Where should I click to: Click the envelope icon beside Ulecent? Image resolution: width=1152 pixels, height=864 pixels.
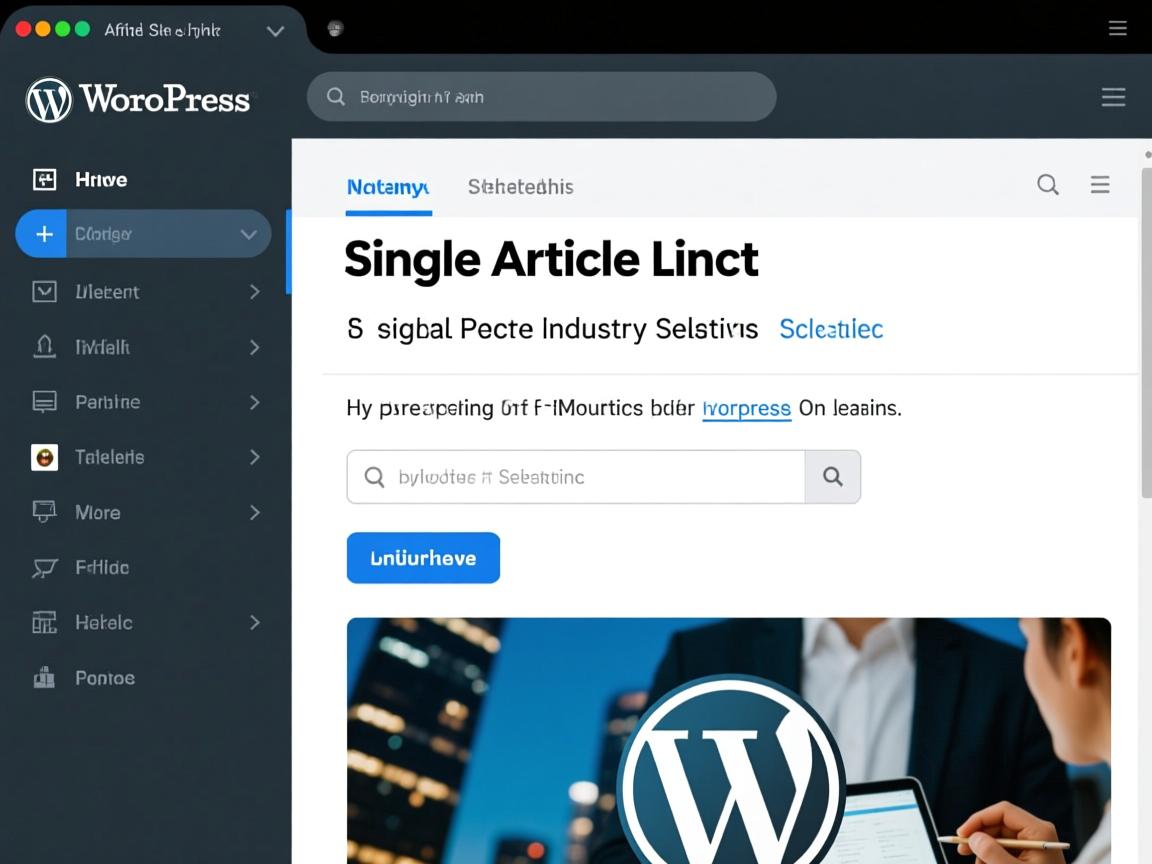tap(44, 292)
